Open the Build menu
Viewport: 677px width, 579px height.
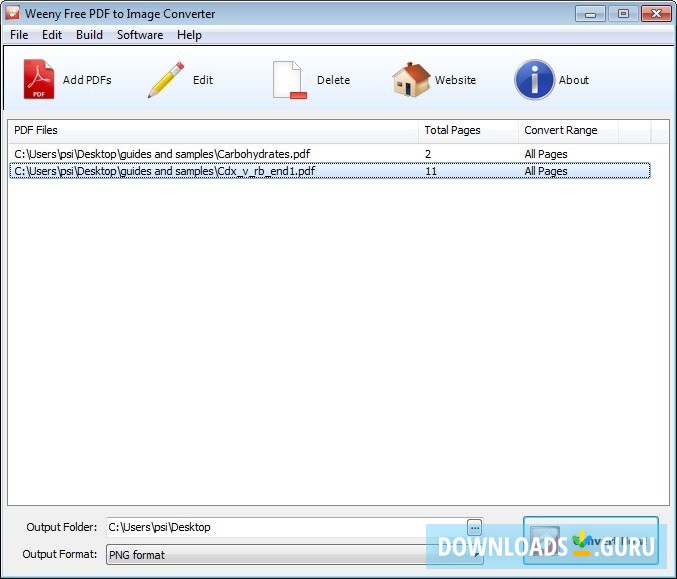point(89,35)
